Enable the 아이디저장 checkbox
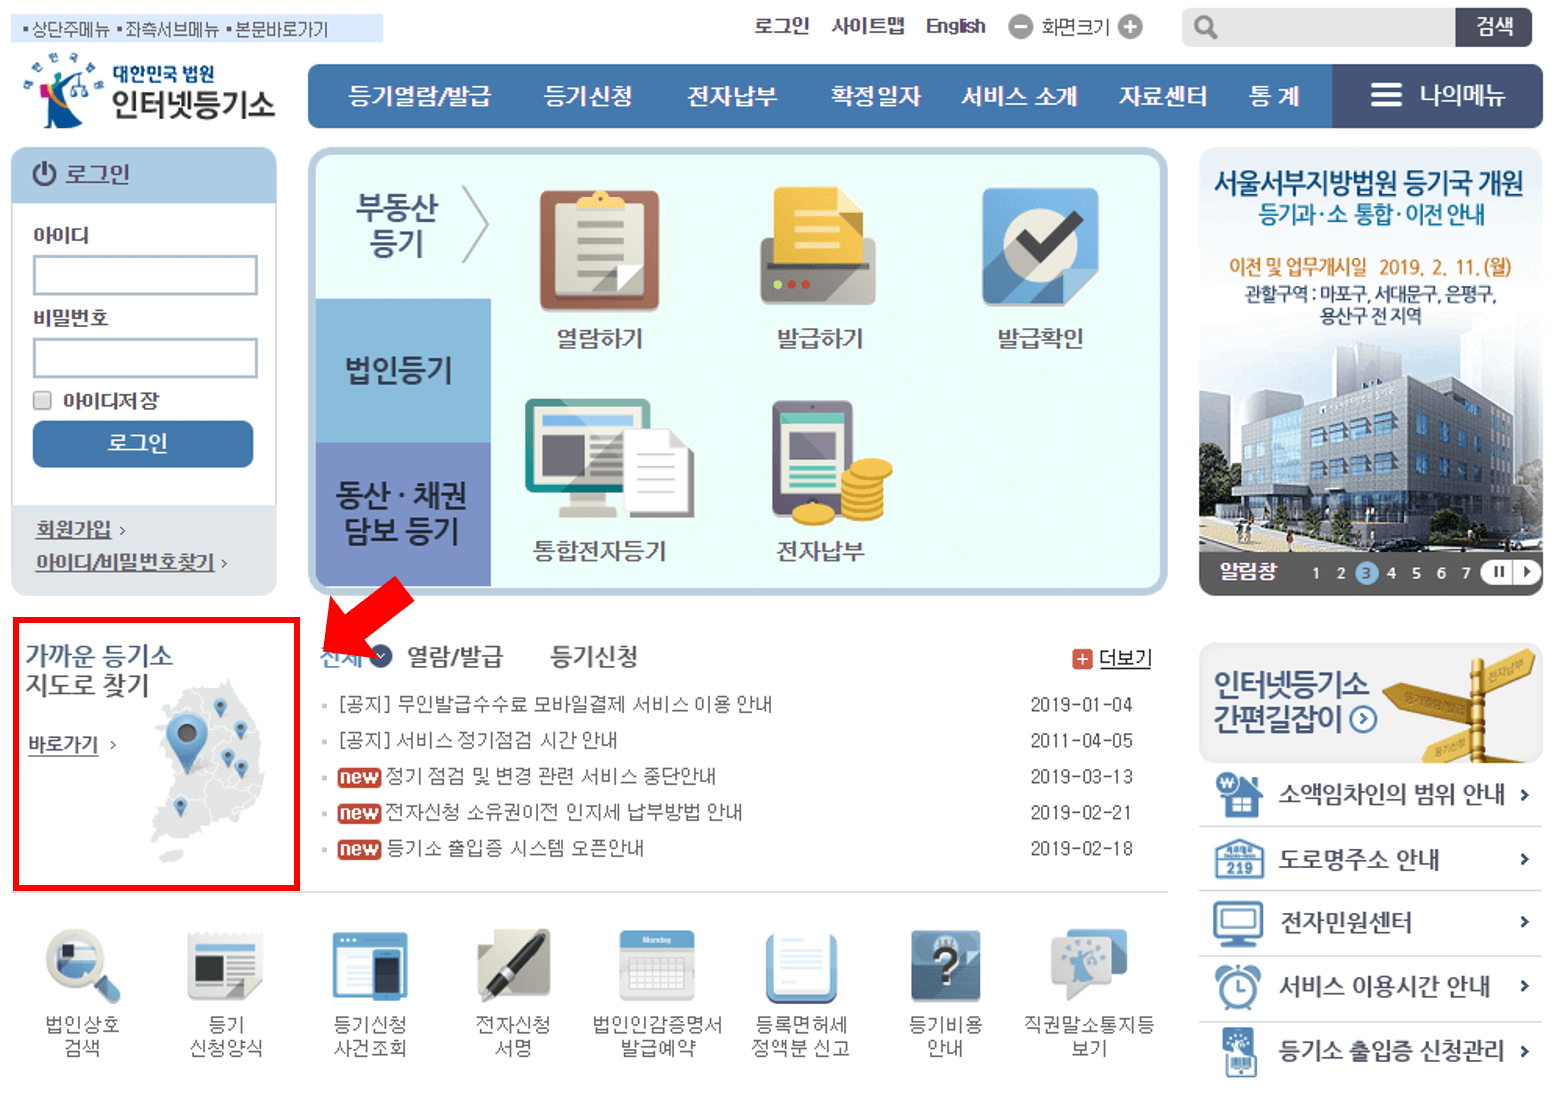The width and height of the screenshot is (1554, 1093). (x=42, y=400)
